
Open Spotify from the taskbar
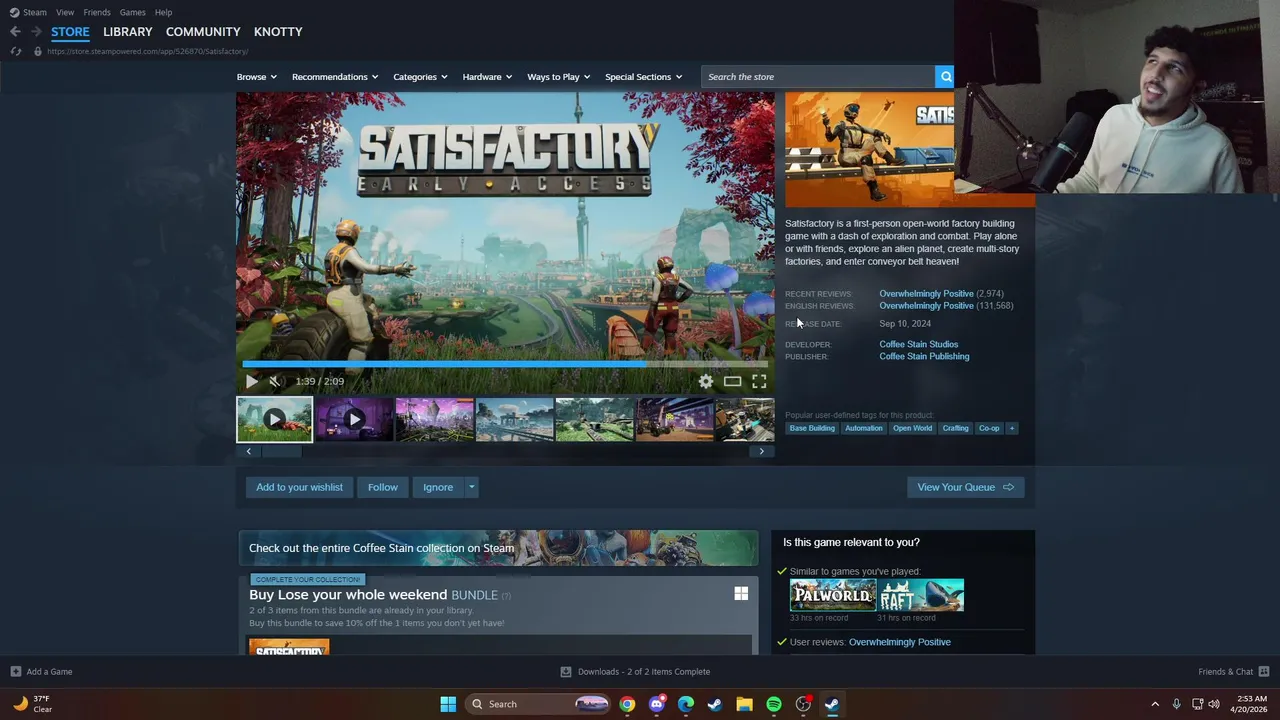tap(774, 704)
